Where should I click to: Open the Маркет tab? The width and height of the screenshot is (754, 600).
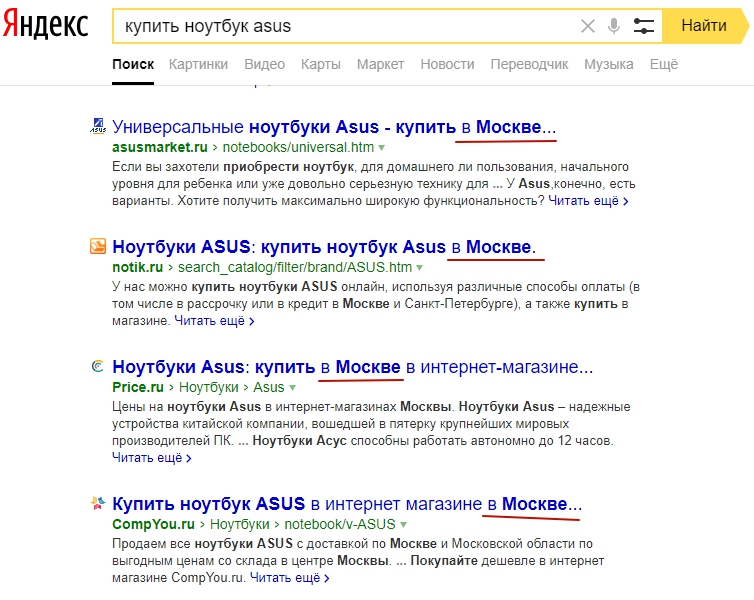380,64
